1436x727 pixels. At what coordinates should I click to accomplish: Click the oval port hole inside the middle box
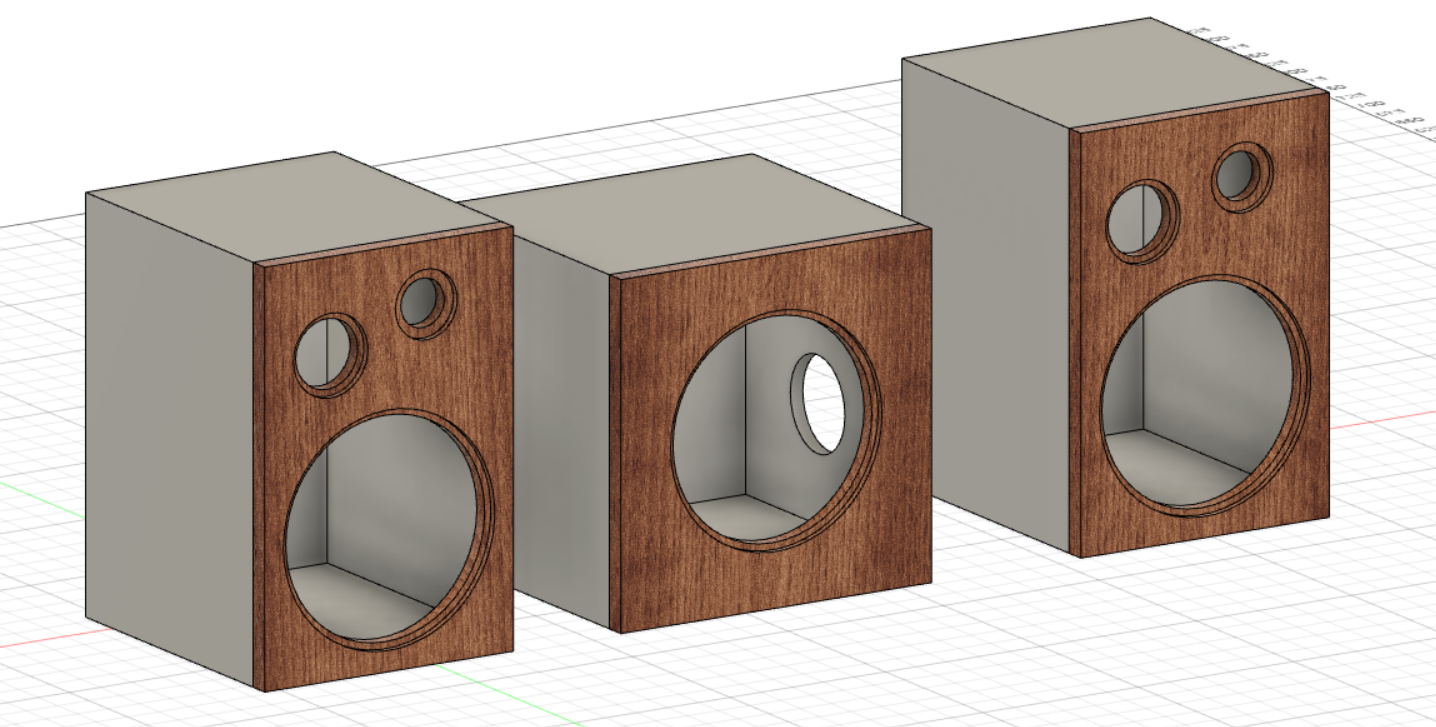click(x=818, y=402)
